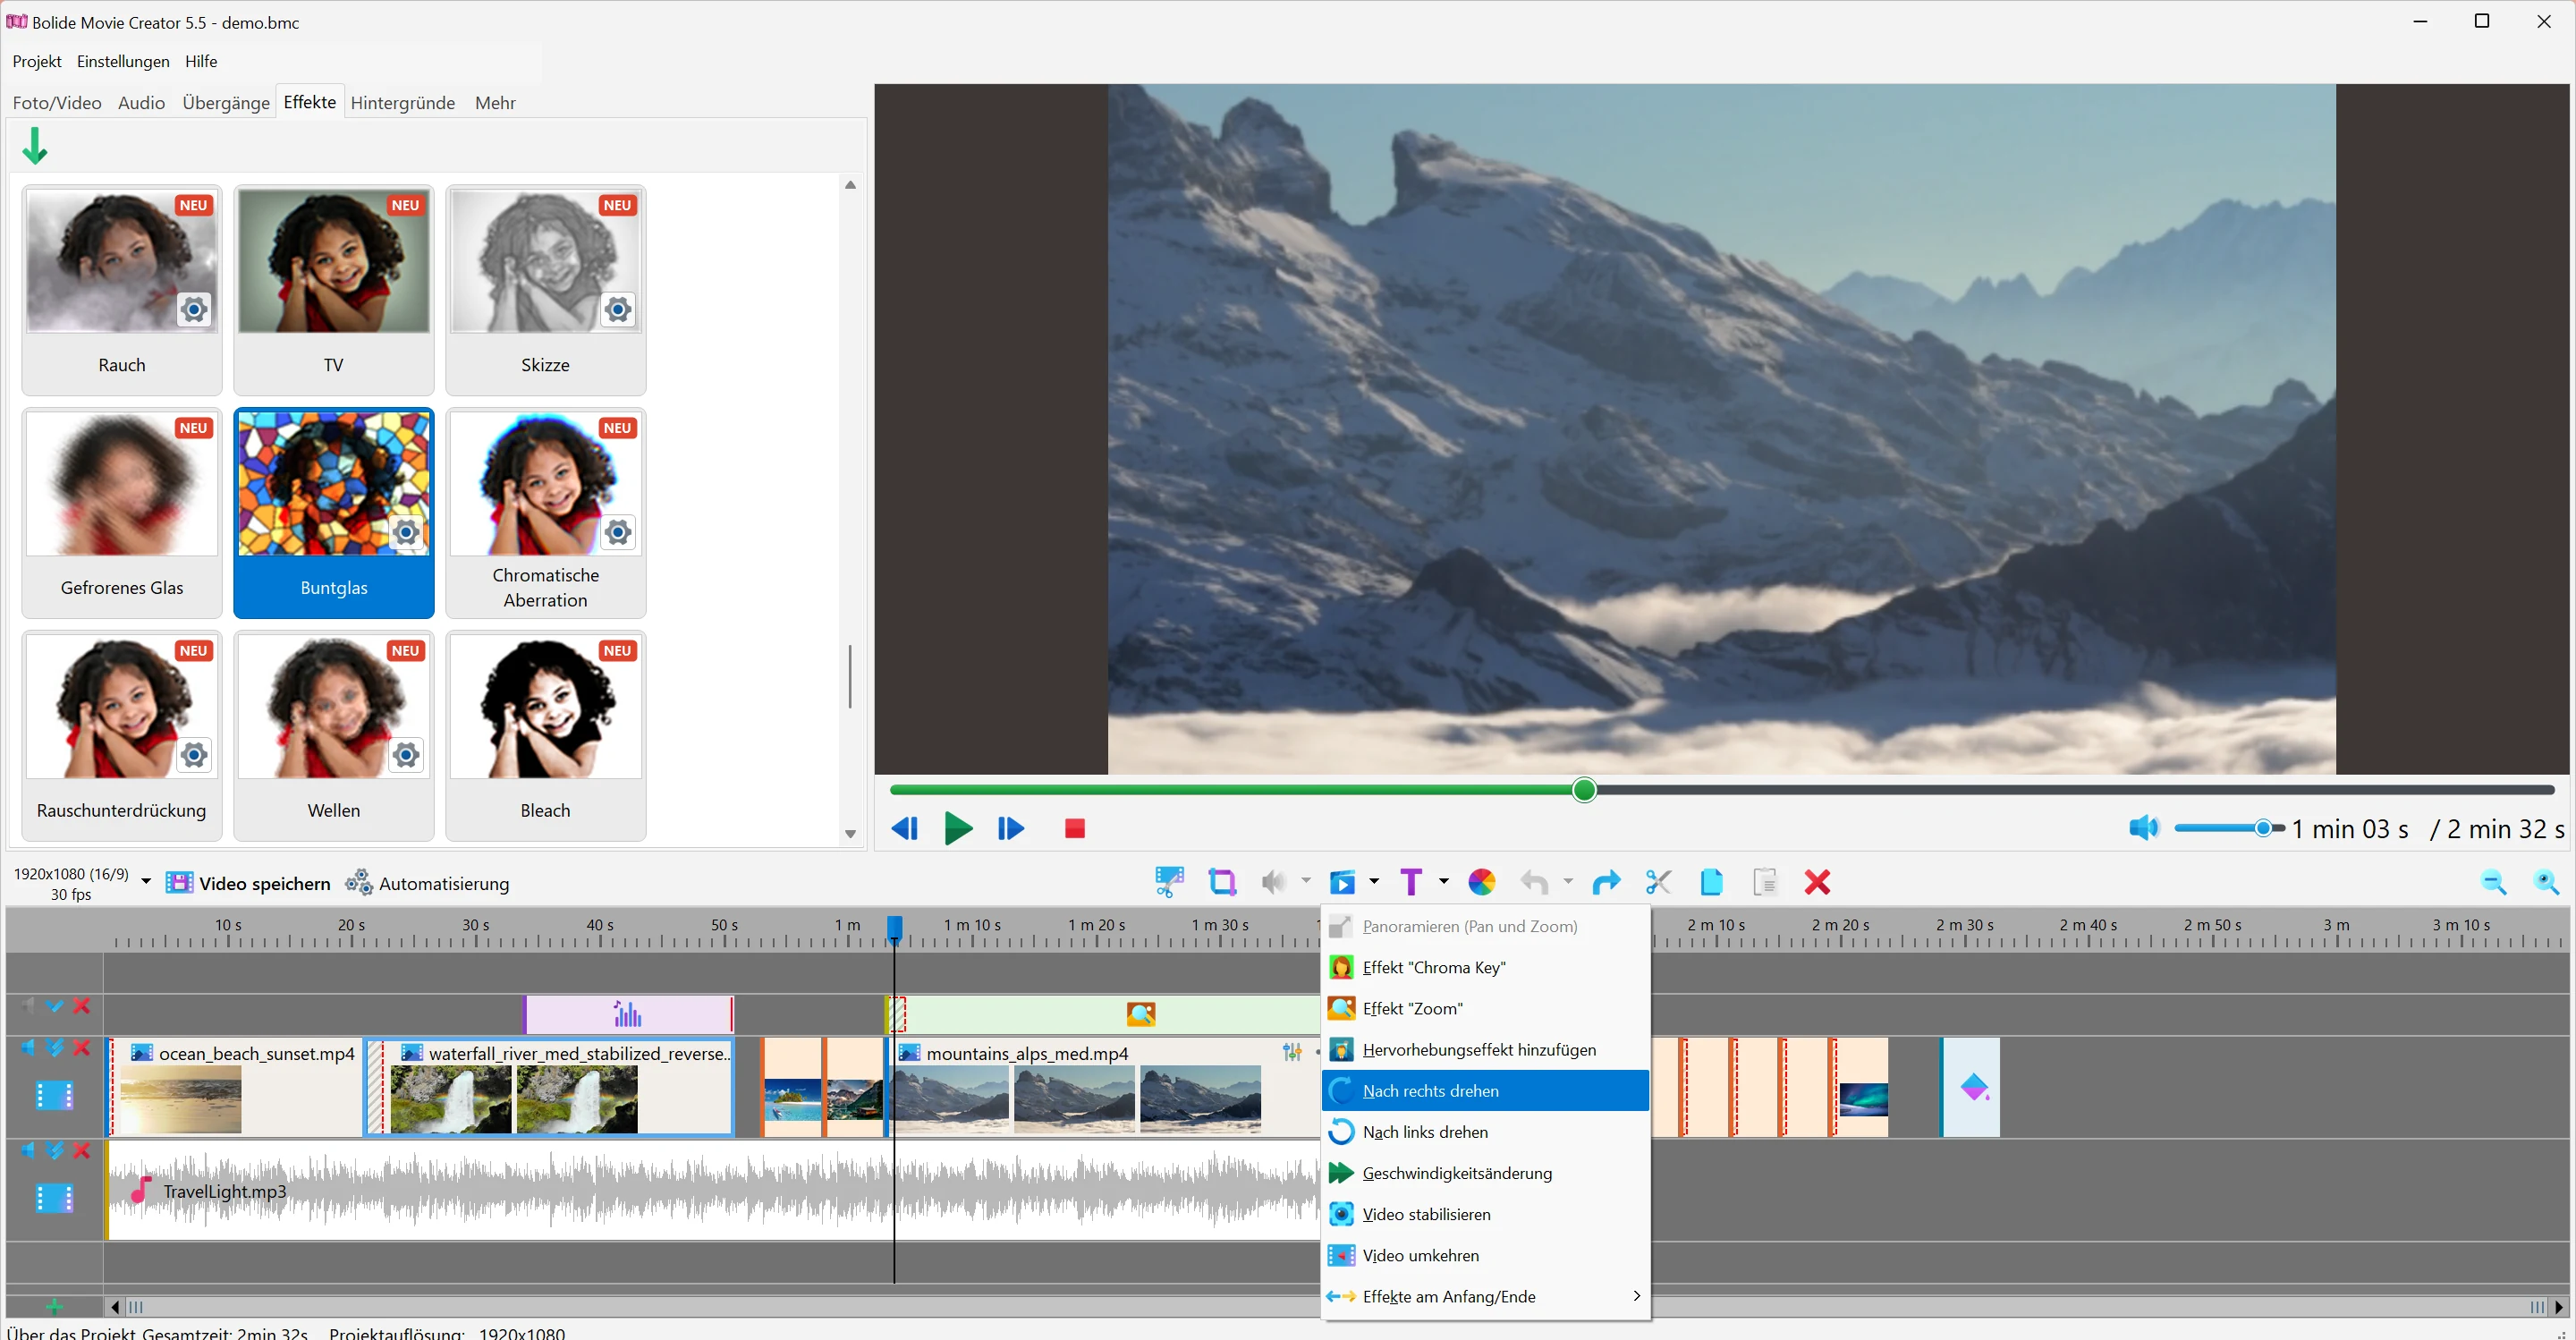
Task: Expand the video effects tool dropdown arrow
Action: (1374, 882)
